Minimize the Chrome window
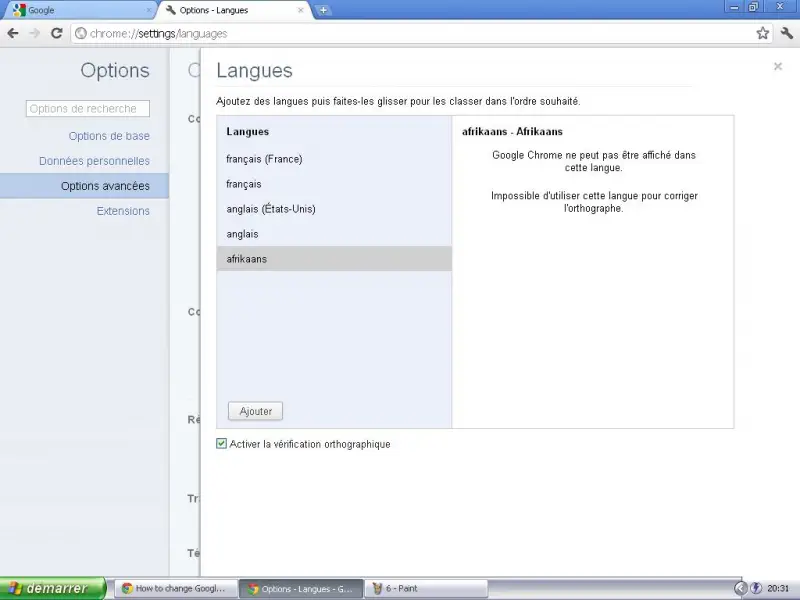The height and width of the screenshot is (600, 800). point(734,7)
